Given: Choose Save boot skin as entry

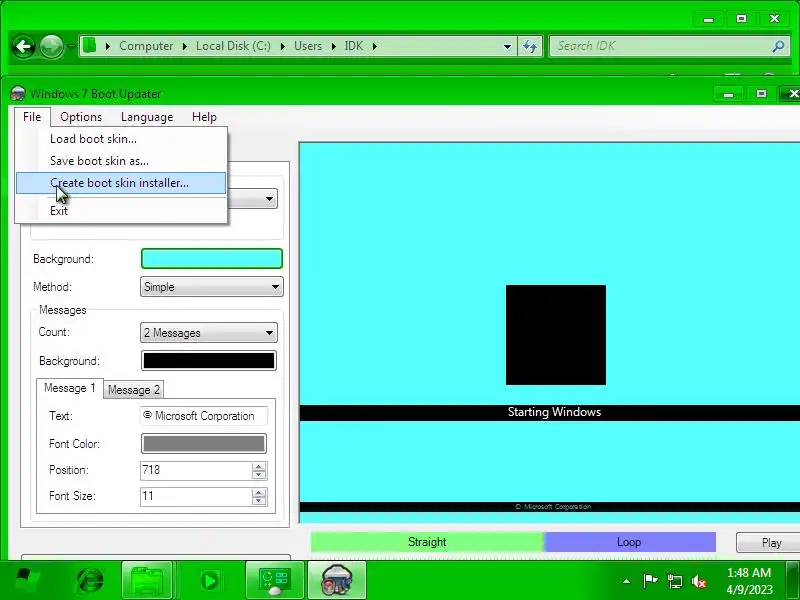Looking at the screenshot, I should click(121, 161).
